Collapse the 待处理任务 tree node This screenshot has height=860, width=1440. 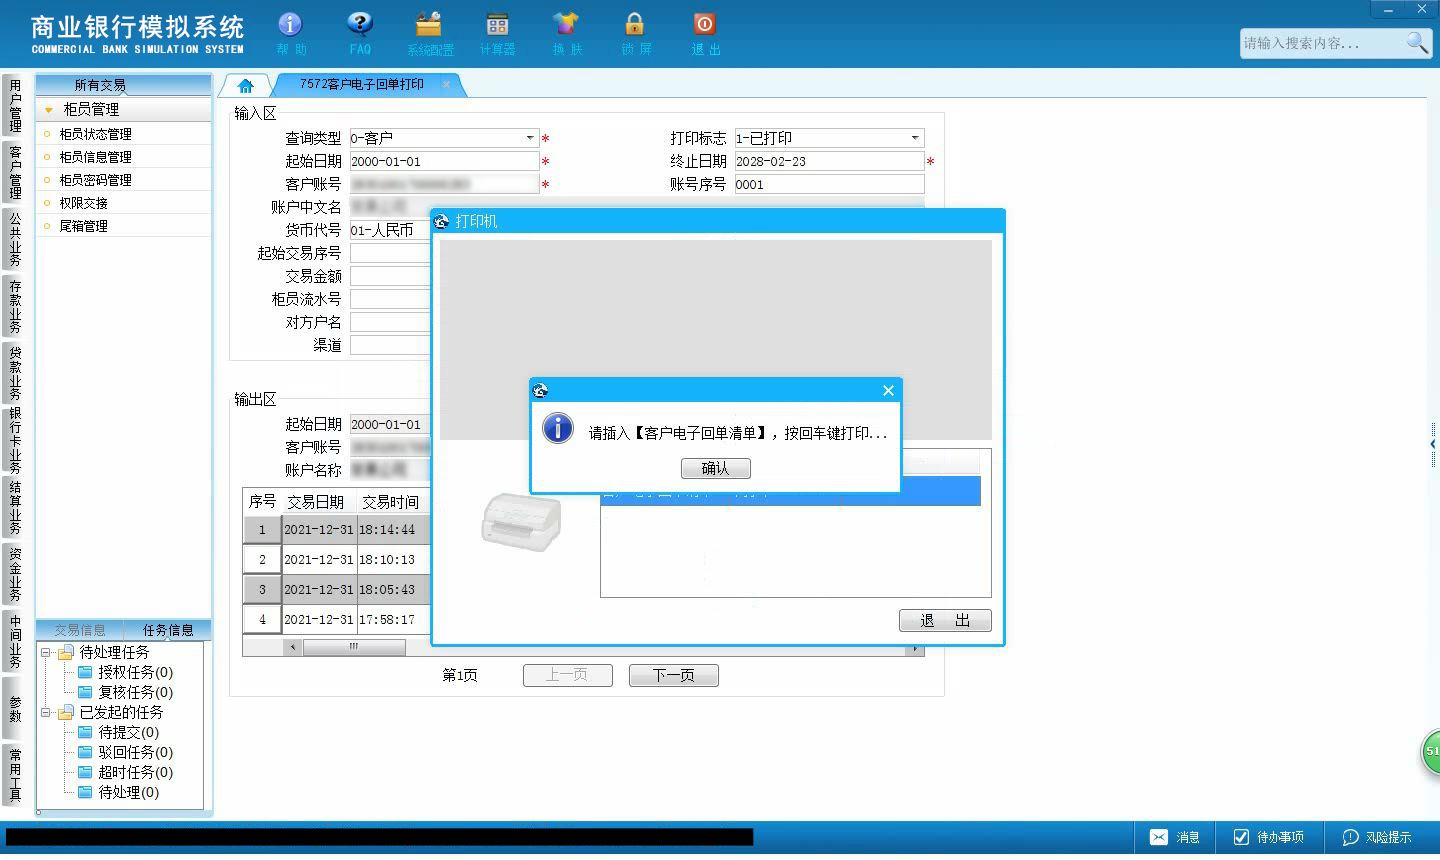coord(45,652)
